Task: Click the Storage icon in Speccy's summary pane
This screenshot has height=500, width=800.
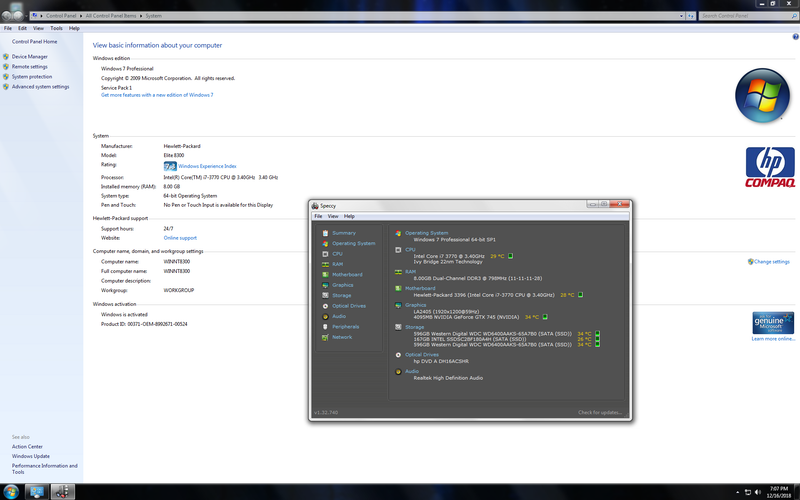Action: pyautogui.click(x=398, y=327)
